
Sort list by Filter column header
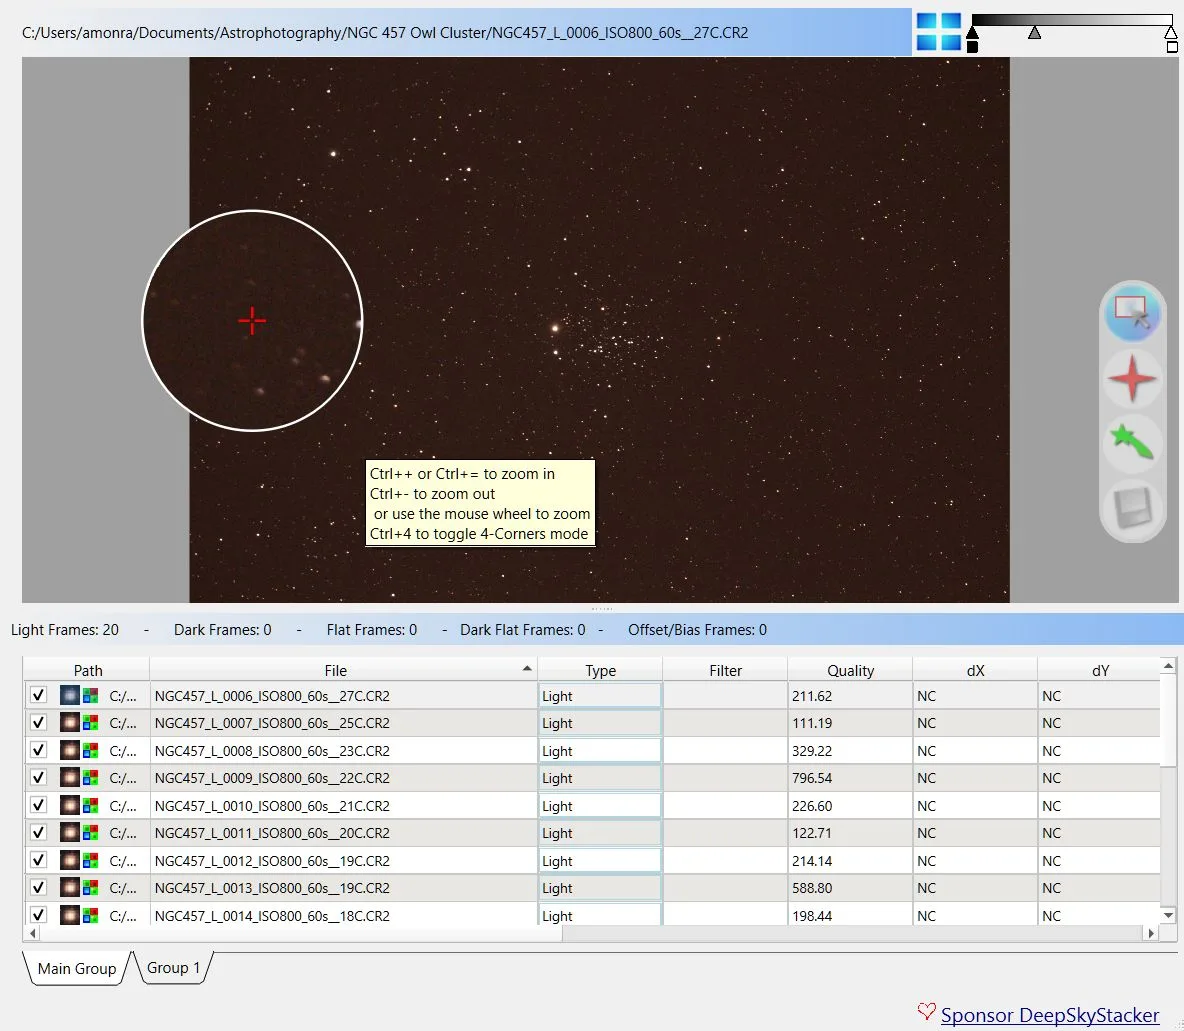tap(726, 670)
